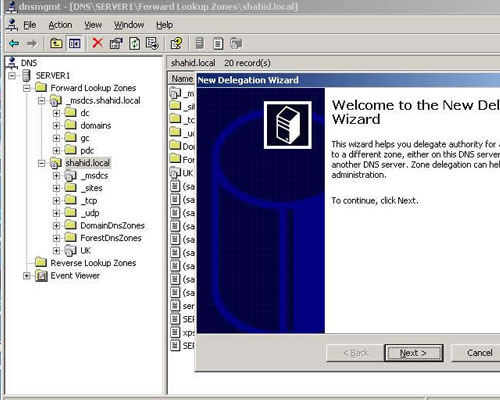Screen dimensions: 500x400
Task: Click the New Record toolbar icon
Action: pos(218,44)
